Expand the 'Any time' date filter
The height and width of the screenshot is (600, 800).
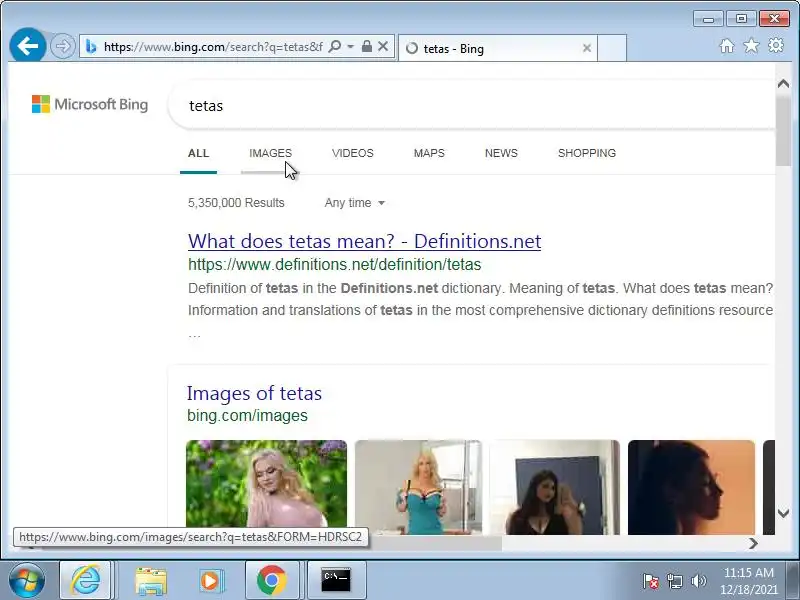pyautogui.click(x=355, y=203)
